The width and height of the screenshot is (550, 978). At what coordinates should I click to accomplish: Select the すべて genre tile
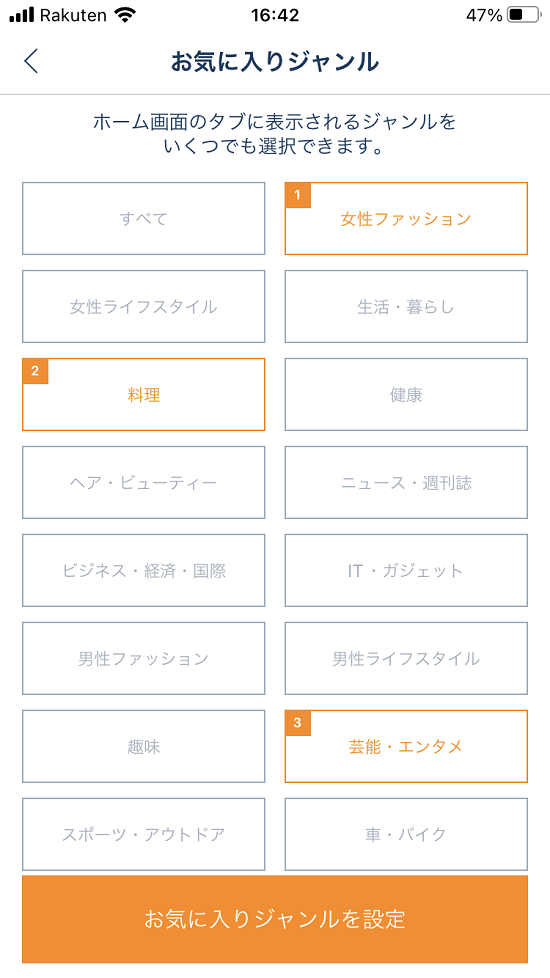pyautogui.click(x=143, y=218)
